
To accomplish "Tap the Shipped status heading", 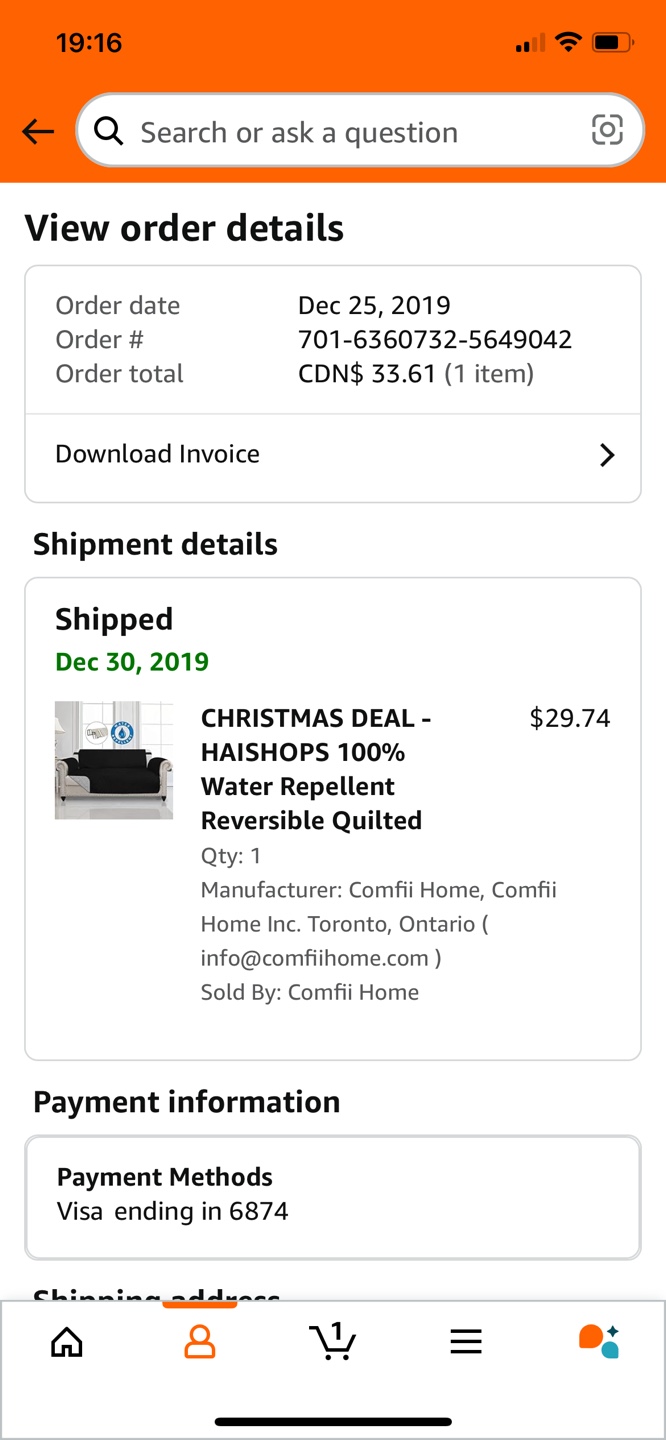I will point(114,620).
